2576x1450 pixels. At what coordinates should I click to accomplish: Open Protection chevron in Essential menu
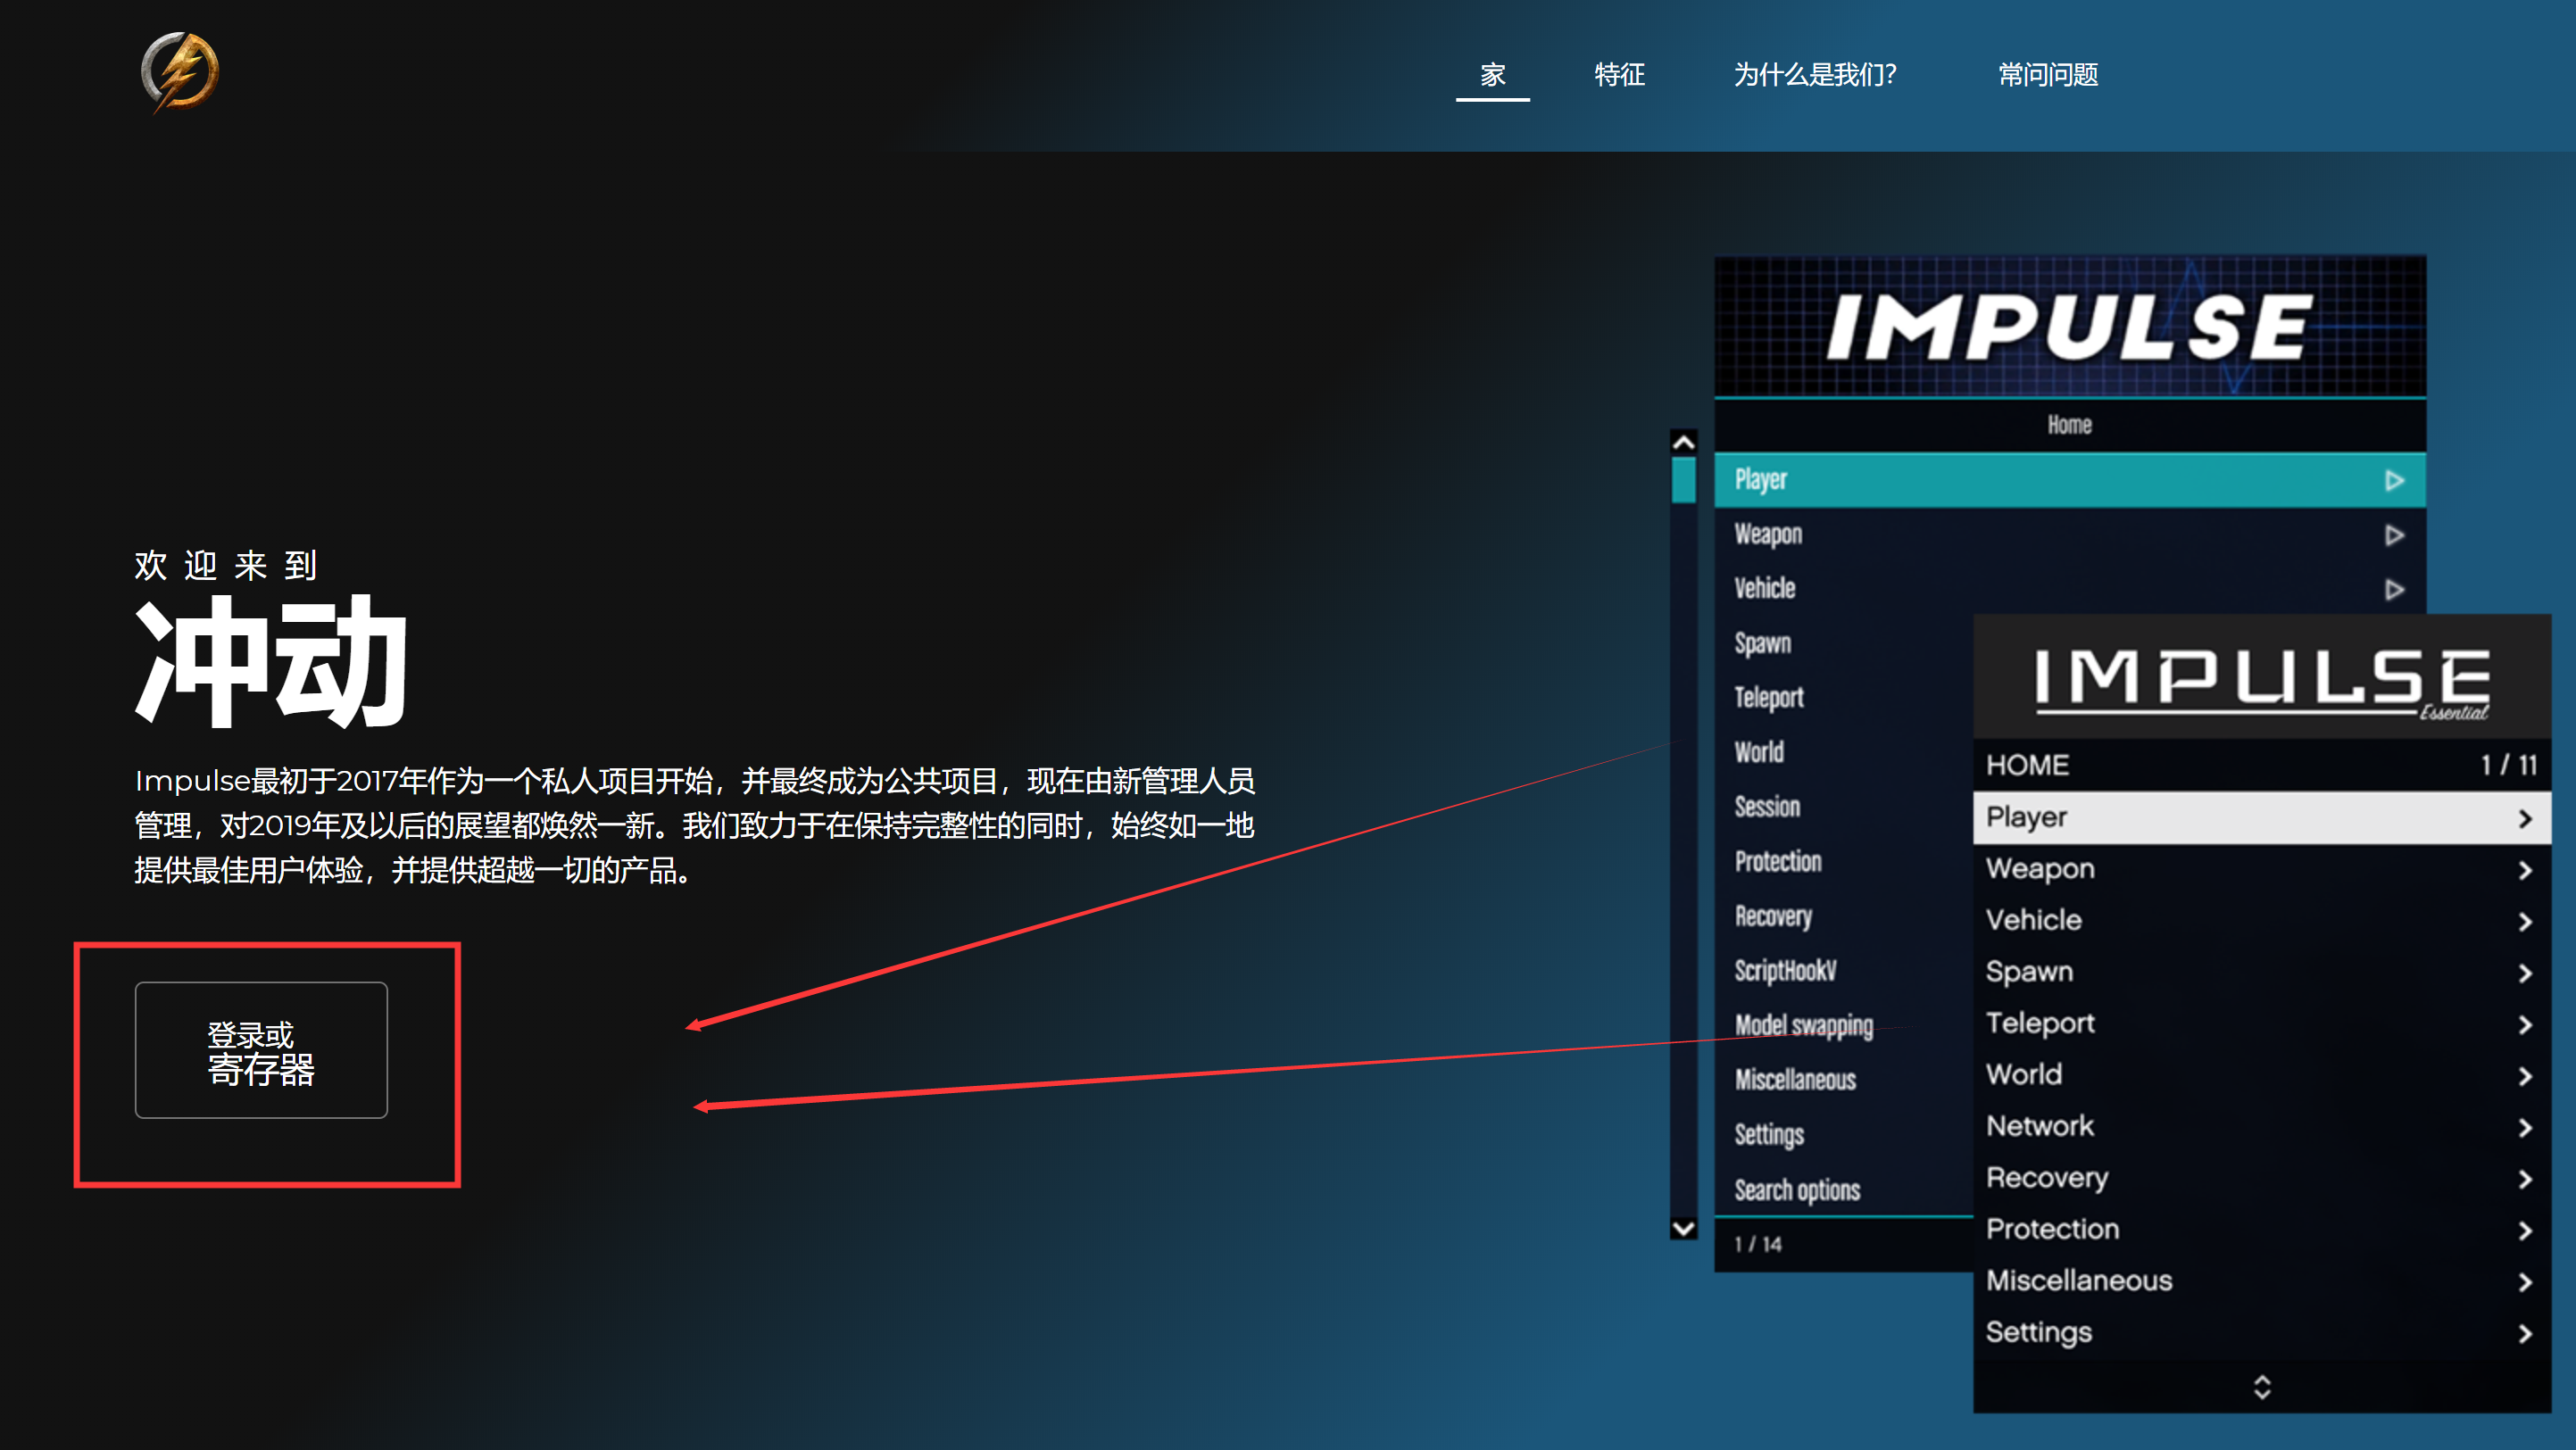pyautogui.click(x=2525, y=1231)
